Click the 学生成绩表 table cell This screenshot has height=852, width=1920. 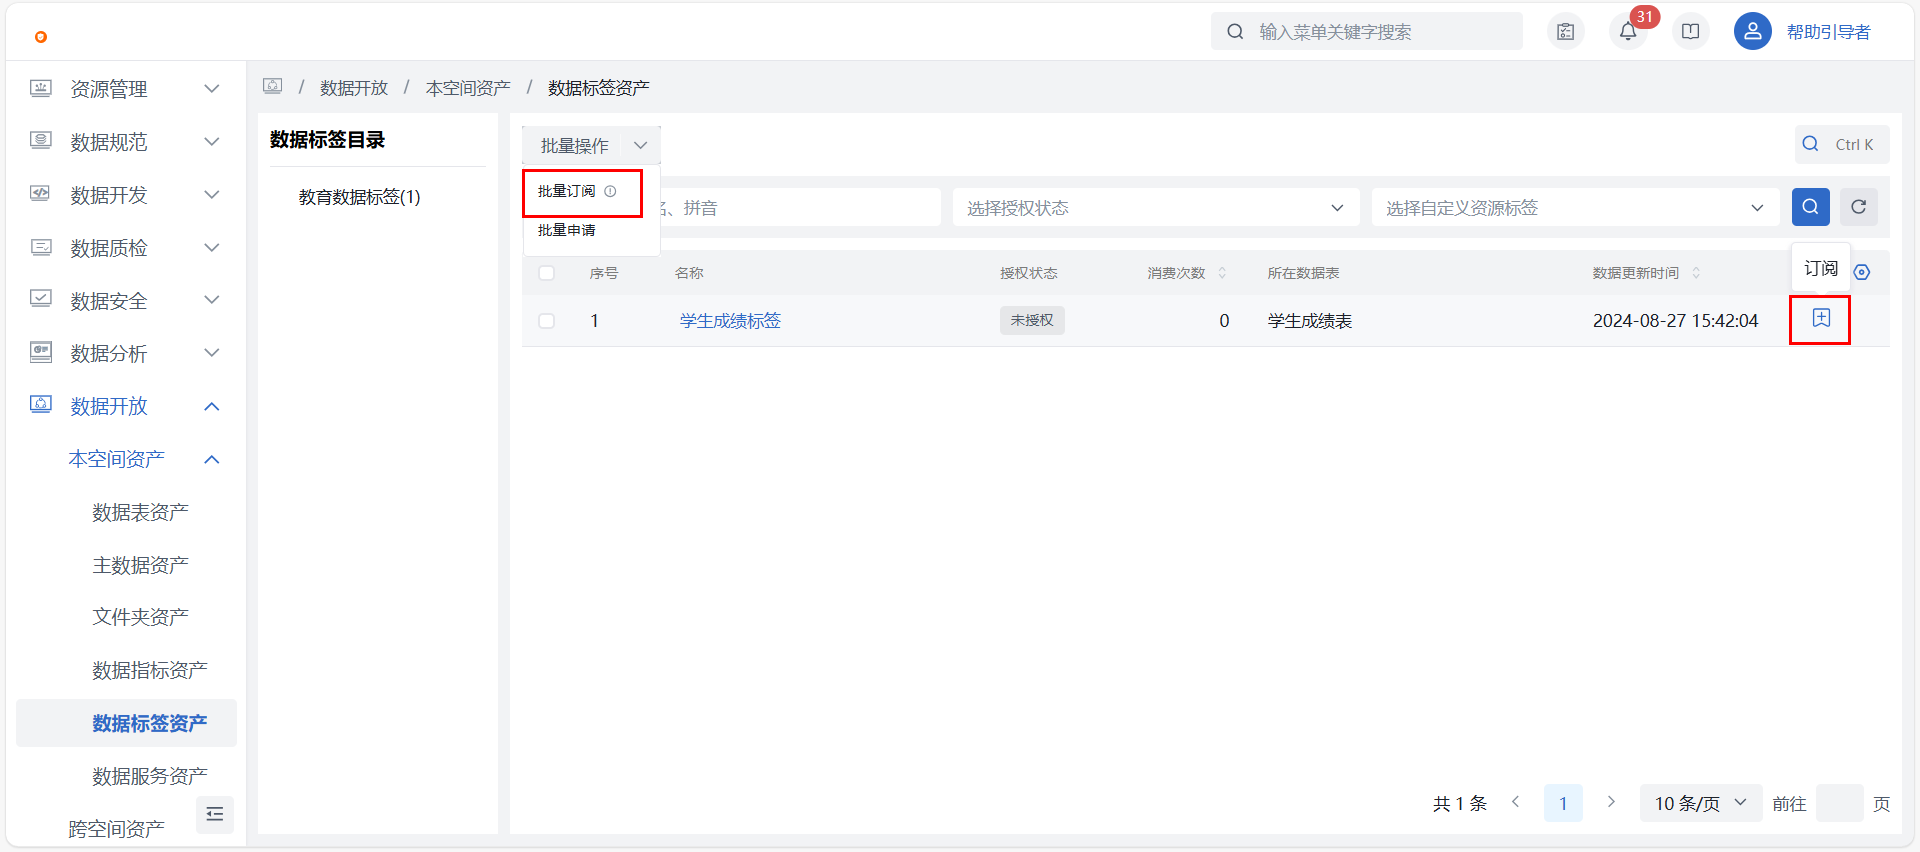pos(1310,321)
